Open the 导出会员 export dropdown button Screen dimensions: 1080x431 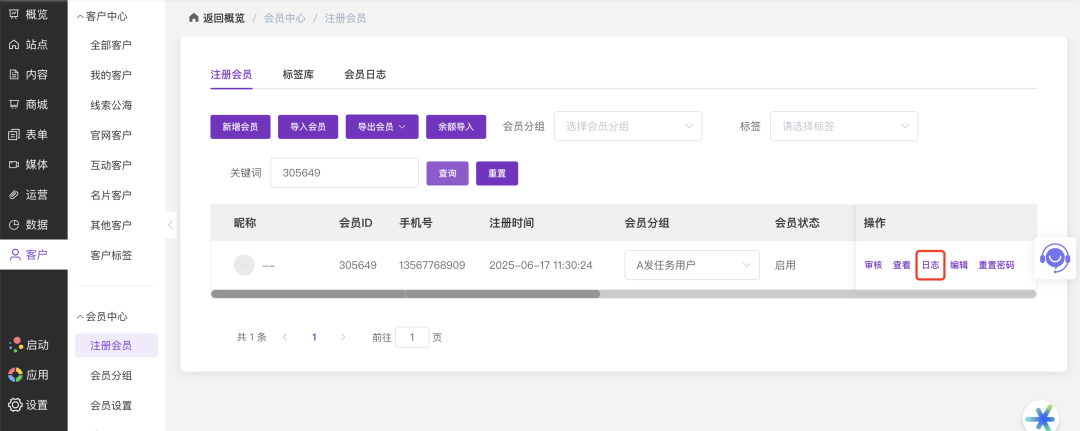click(x=382, y=127)
